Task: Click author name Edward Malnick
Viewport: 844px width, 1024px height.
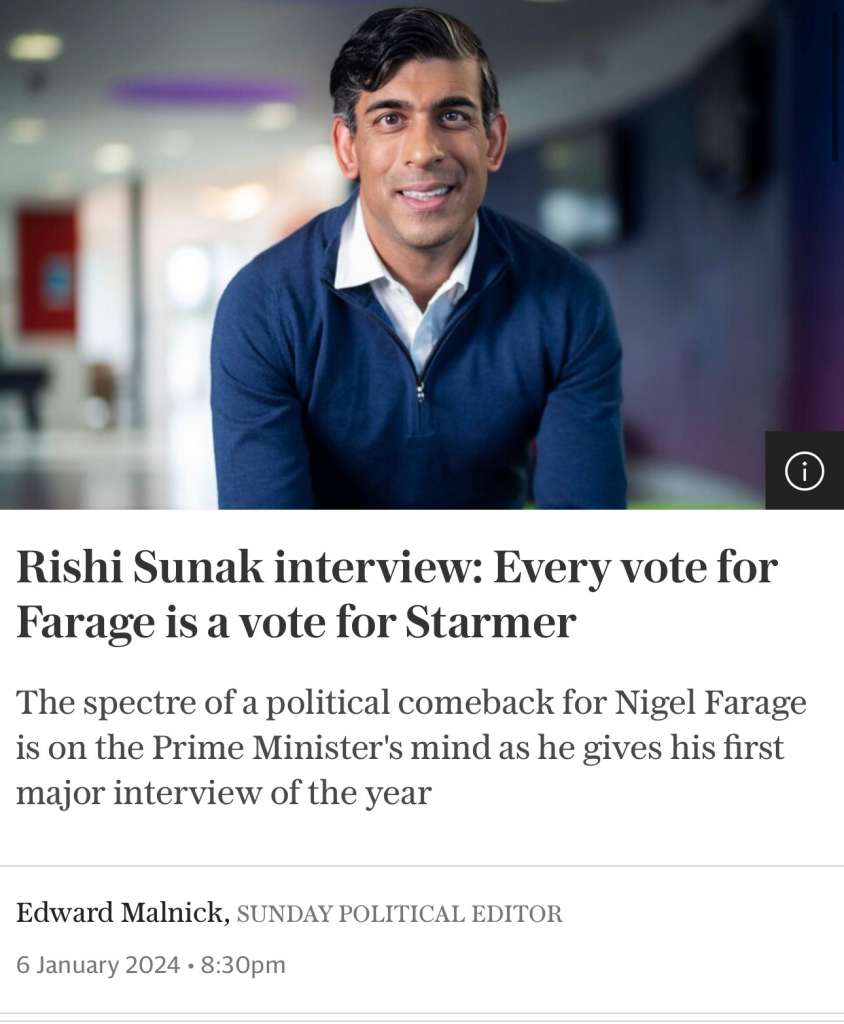Action: point(122,913)
